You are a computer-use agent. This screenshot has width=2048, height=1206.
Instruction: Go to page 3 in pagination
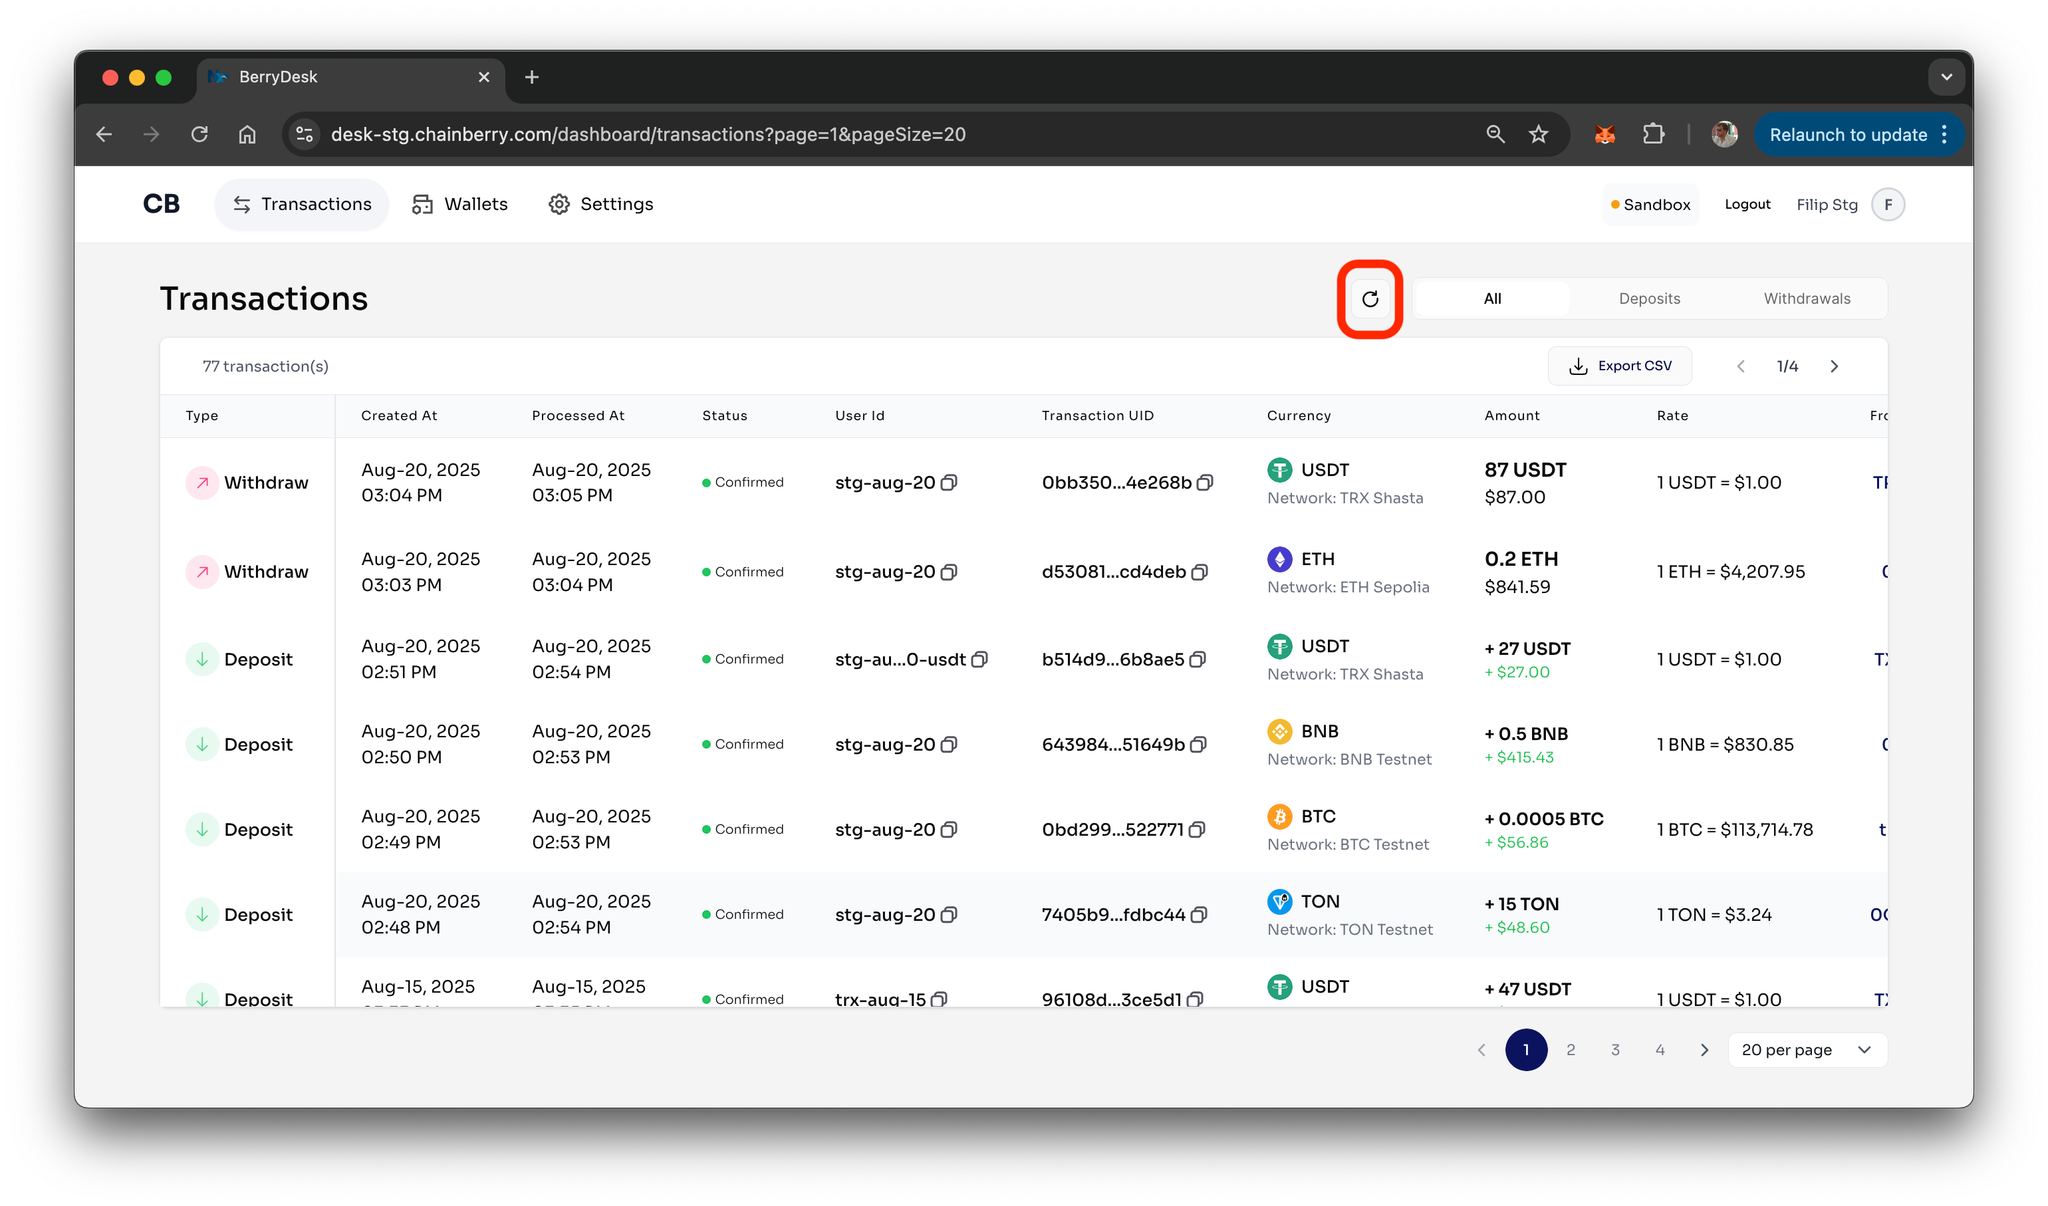(x=1615, y=1050)
